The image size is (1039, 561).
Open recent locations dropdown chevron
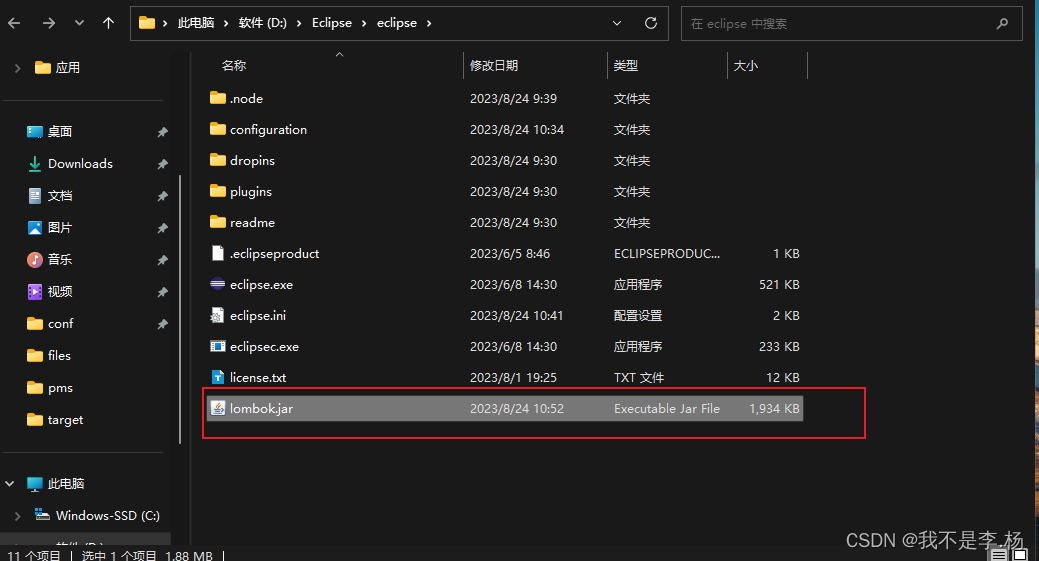80,23
